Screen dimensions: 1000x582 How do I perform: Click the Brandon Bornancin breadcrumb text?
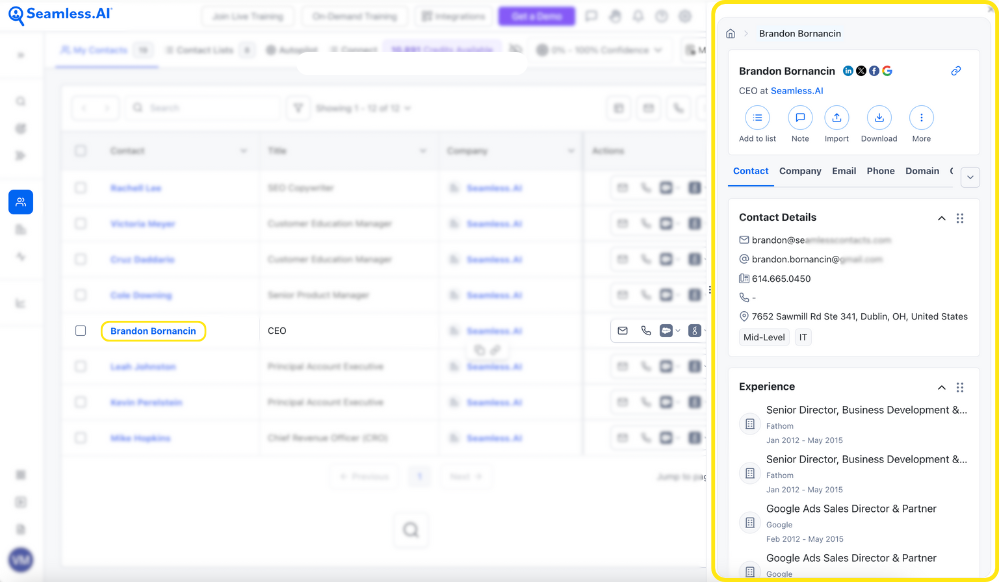[x=800, y=33]
